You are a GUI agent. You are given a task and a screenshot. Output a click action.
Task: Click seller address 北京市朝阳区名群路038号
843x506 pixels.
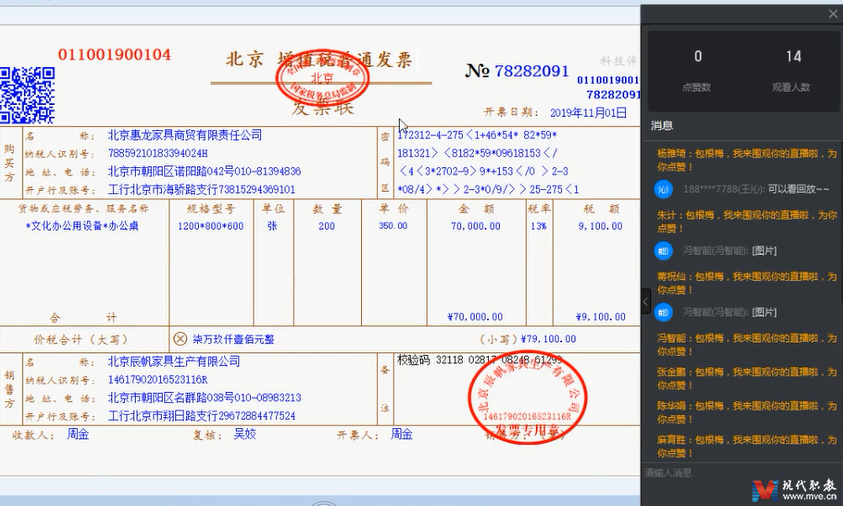[171, 398]
